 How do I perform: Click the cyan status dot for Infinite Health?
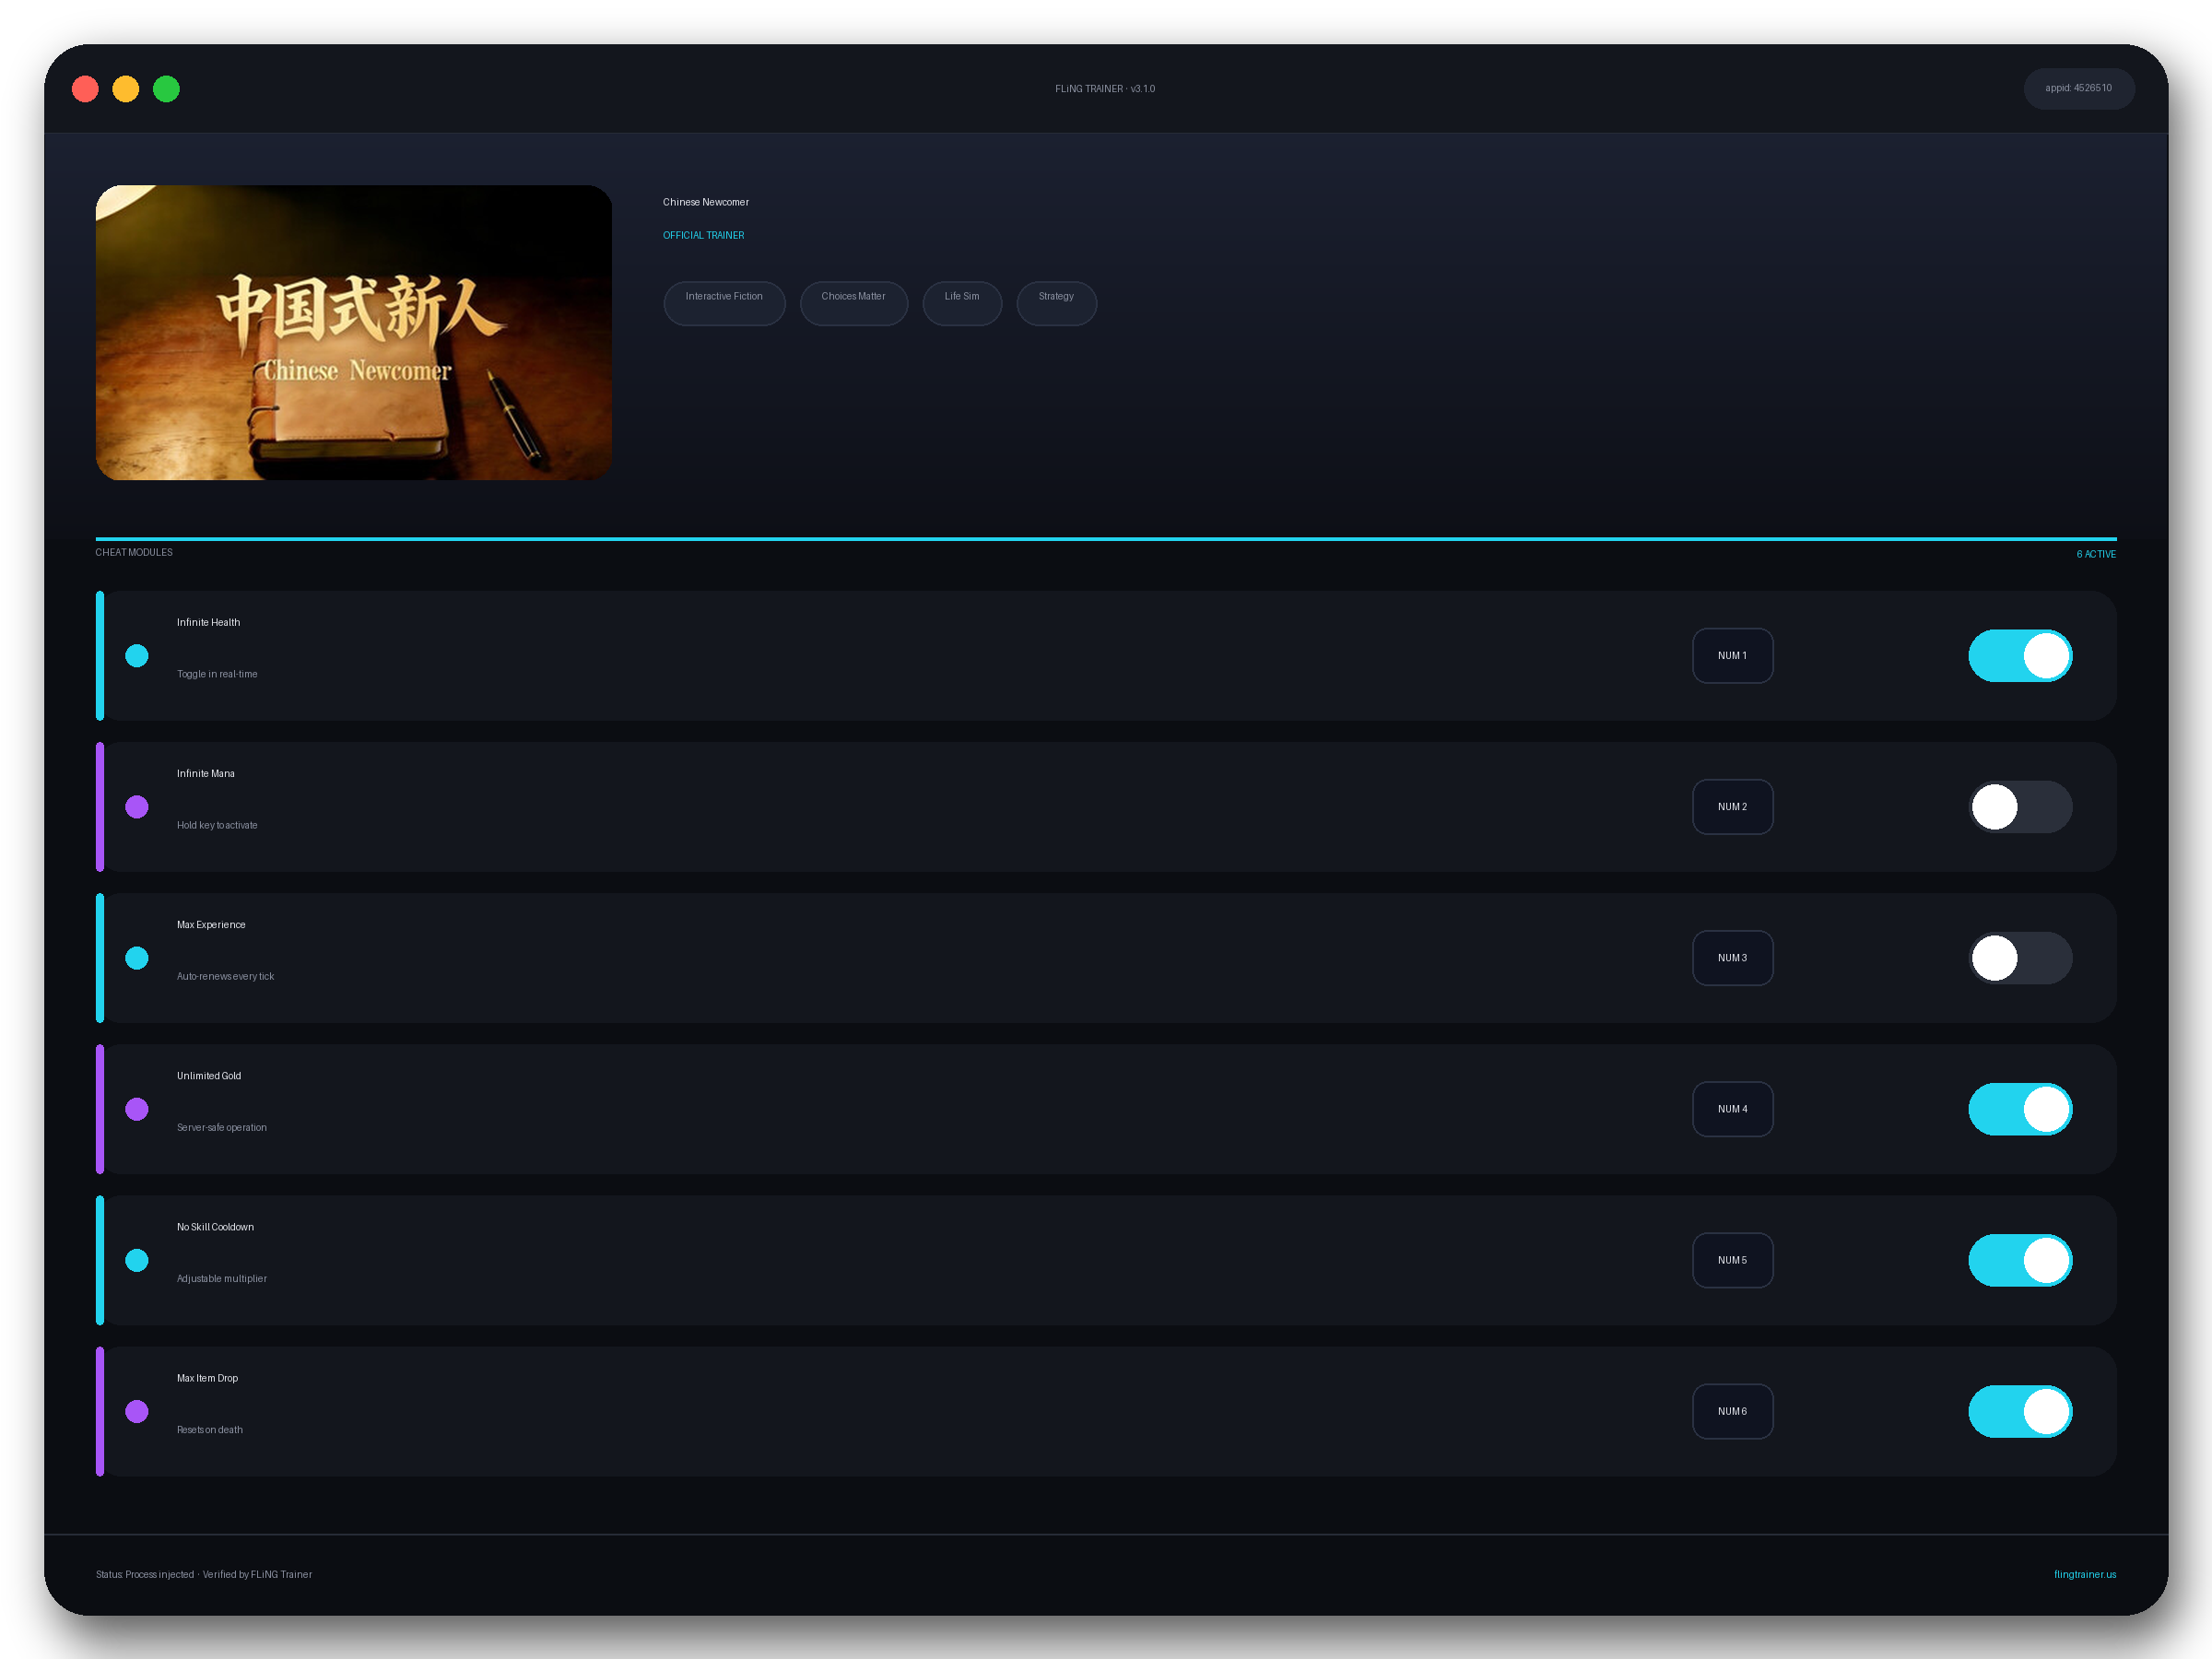pyautogui.click(x=137, y=655)
